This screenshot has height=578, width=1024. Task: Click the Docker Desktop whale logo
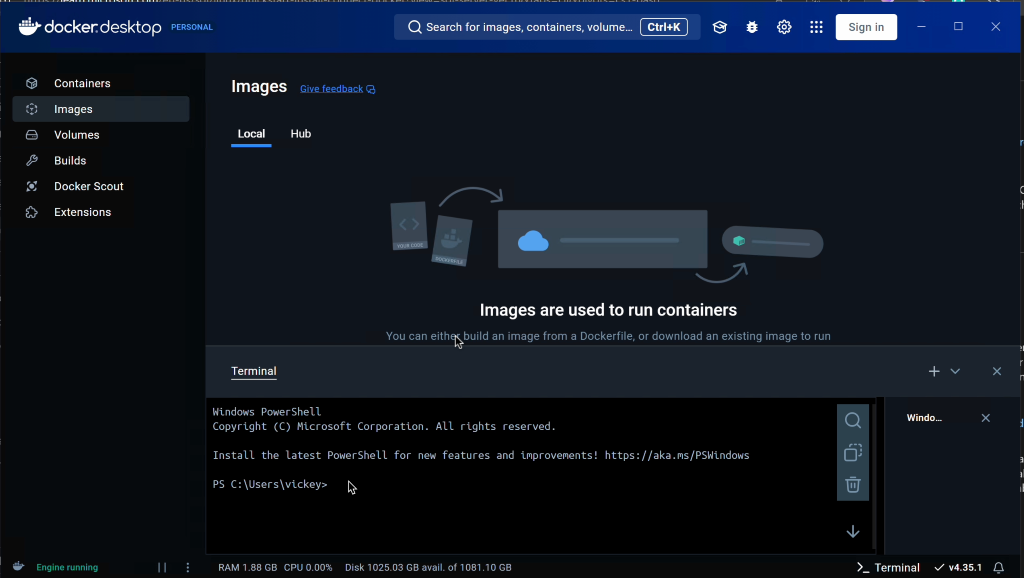tap(29, 26)
